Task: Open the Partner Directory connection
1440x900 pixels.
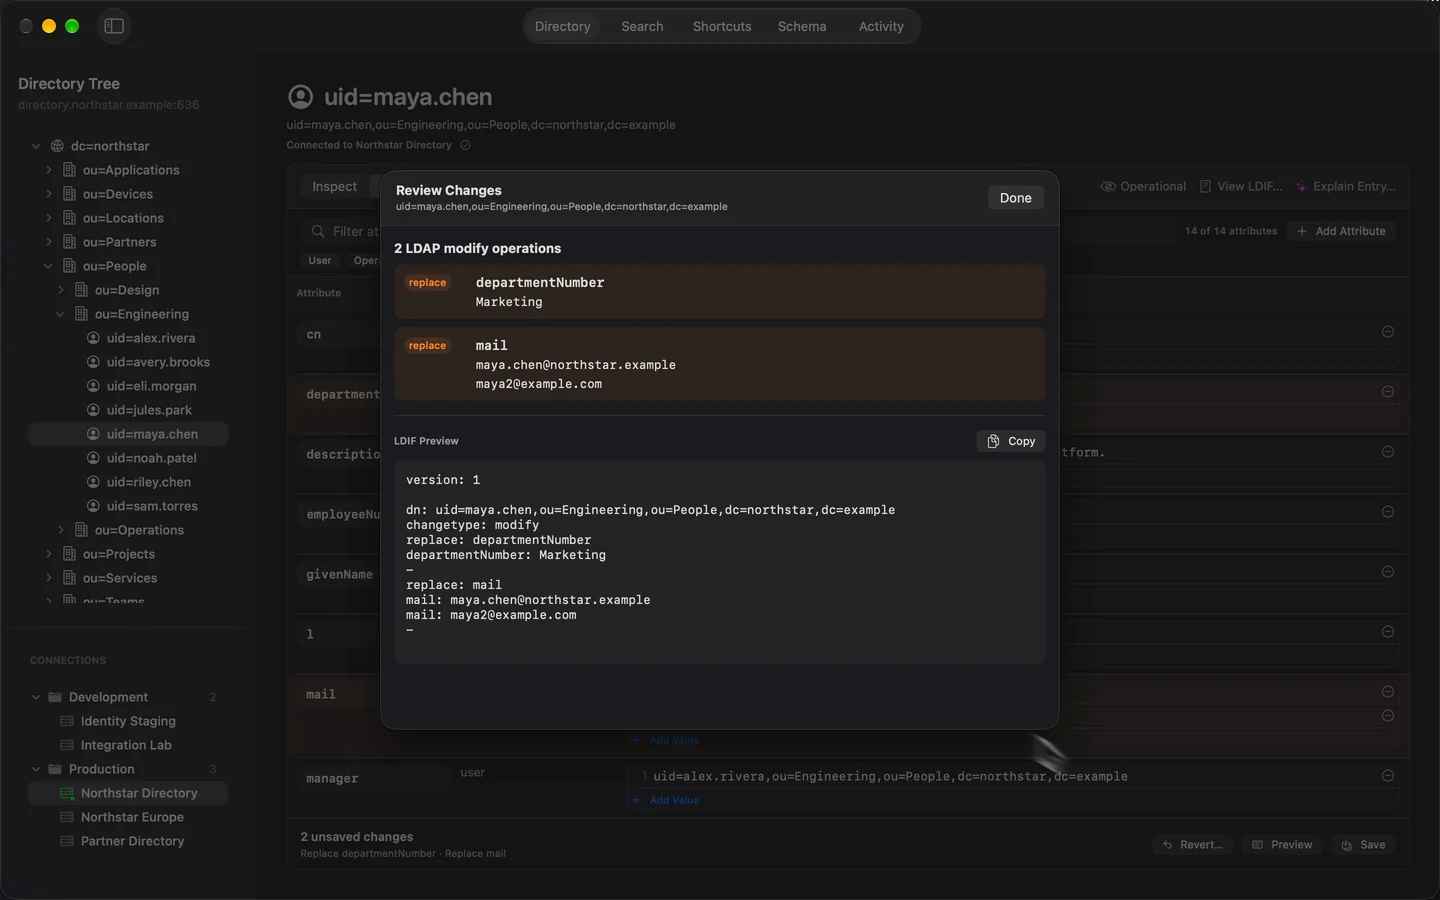Action: (132, 841)
